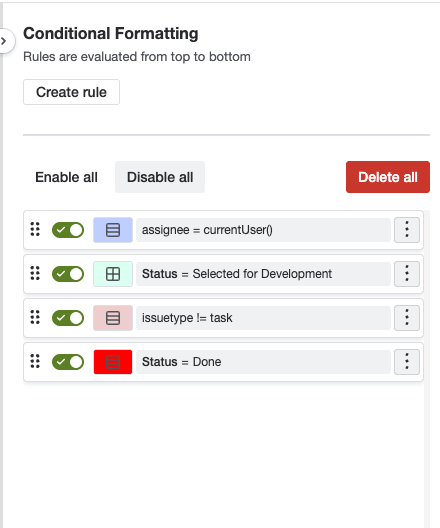Click the Create rule button
The image size is (440, 528).
click(71, 92)
